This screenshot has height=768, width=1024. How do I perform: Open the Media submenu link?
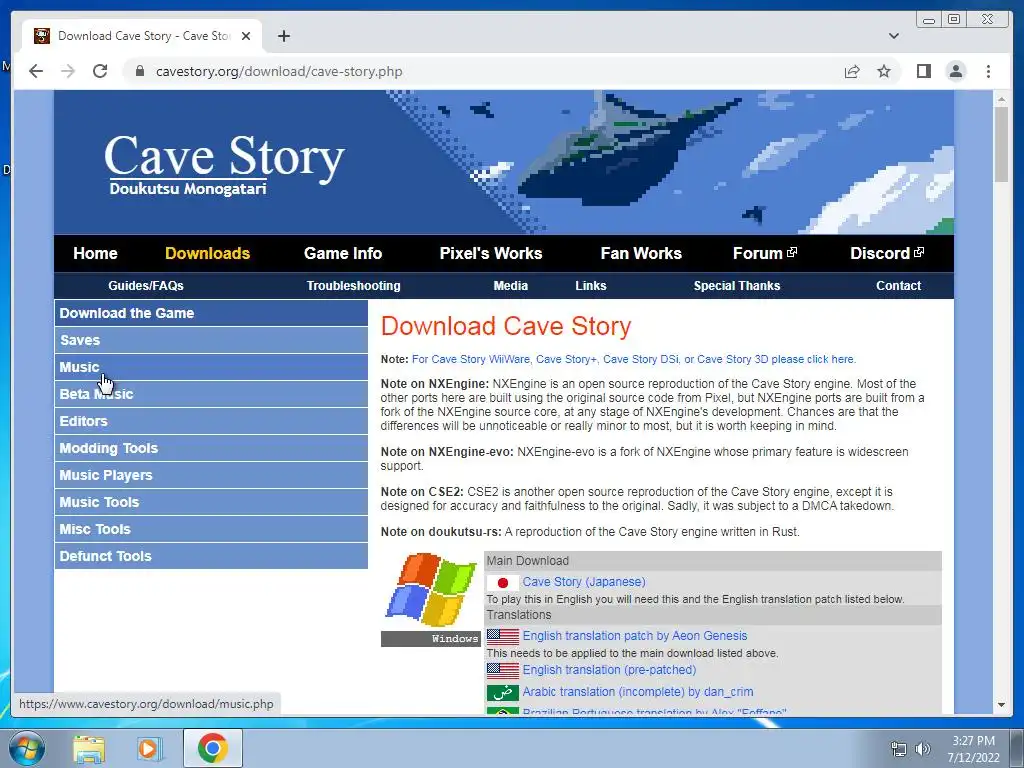click(x=511, y=285)
